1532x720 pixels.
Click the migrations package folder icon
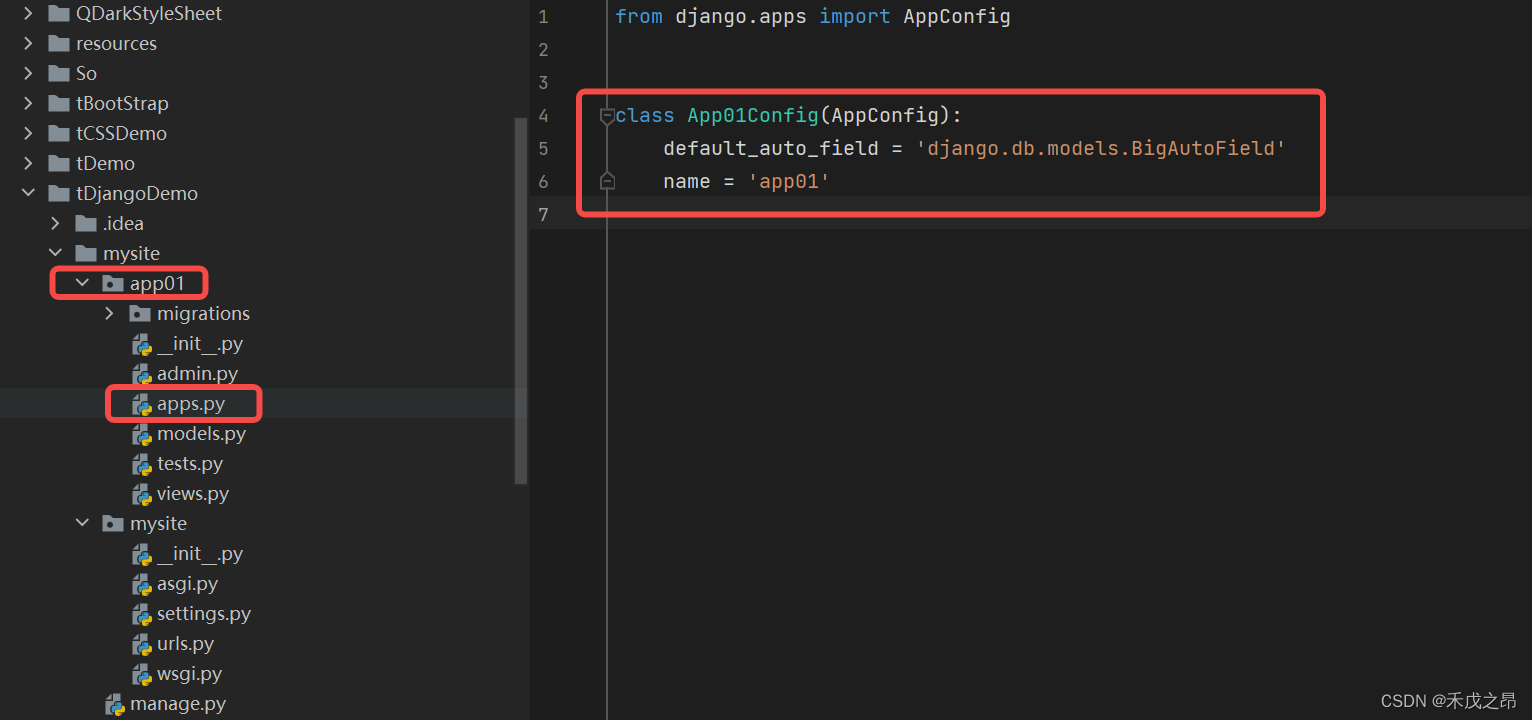click(140, 314)
